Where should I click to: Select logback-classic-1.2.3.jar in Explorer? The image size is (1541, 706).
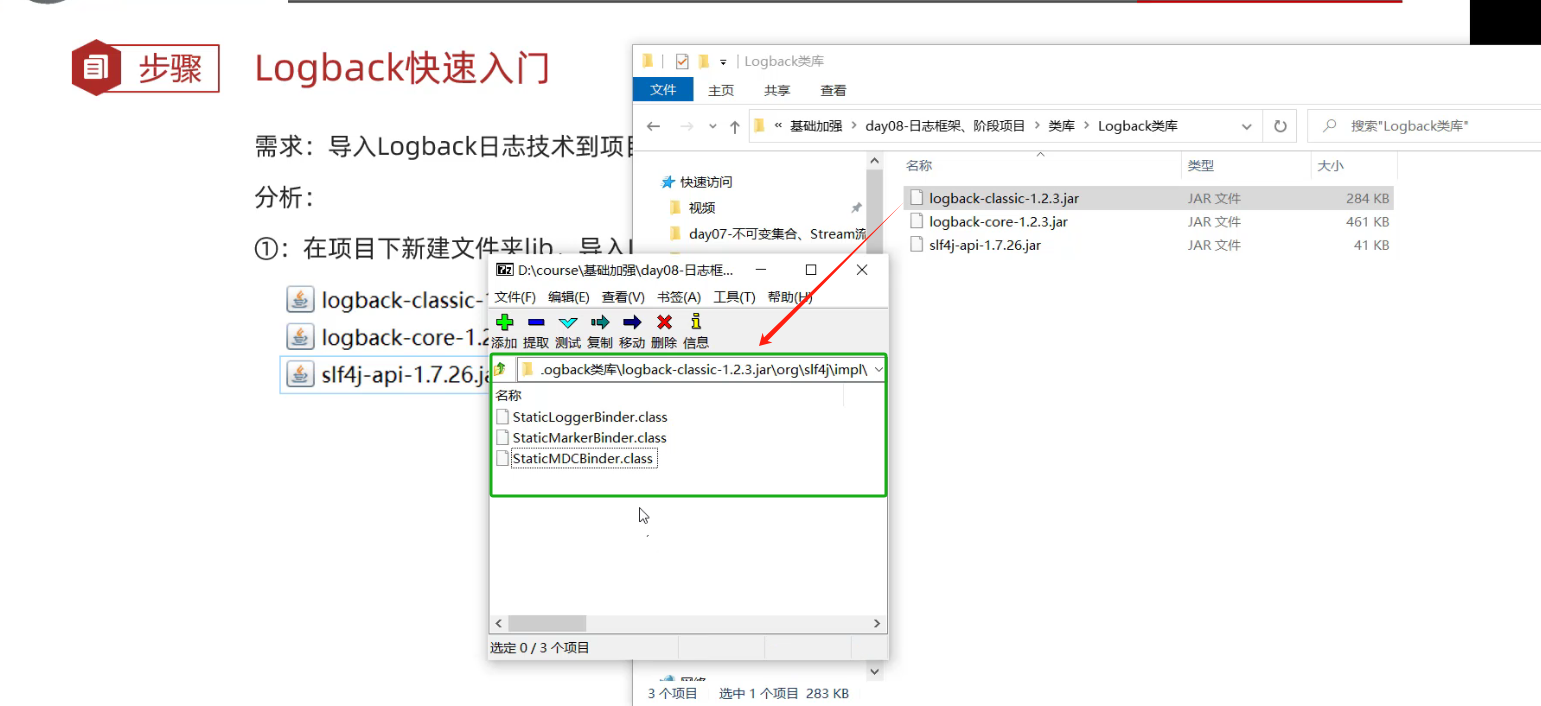tap(1149, 199)
